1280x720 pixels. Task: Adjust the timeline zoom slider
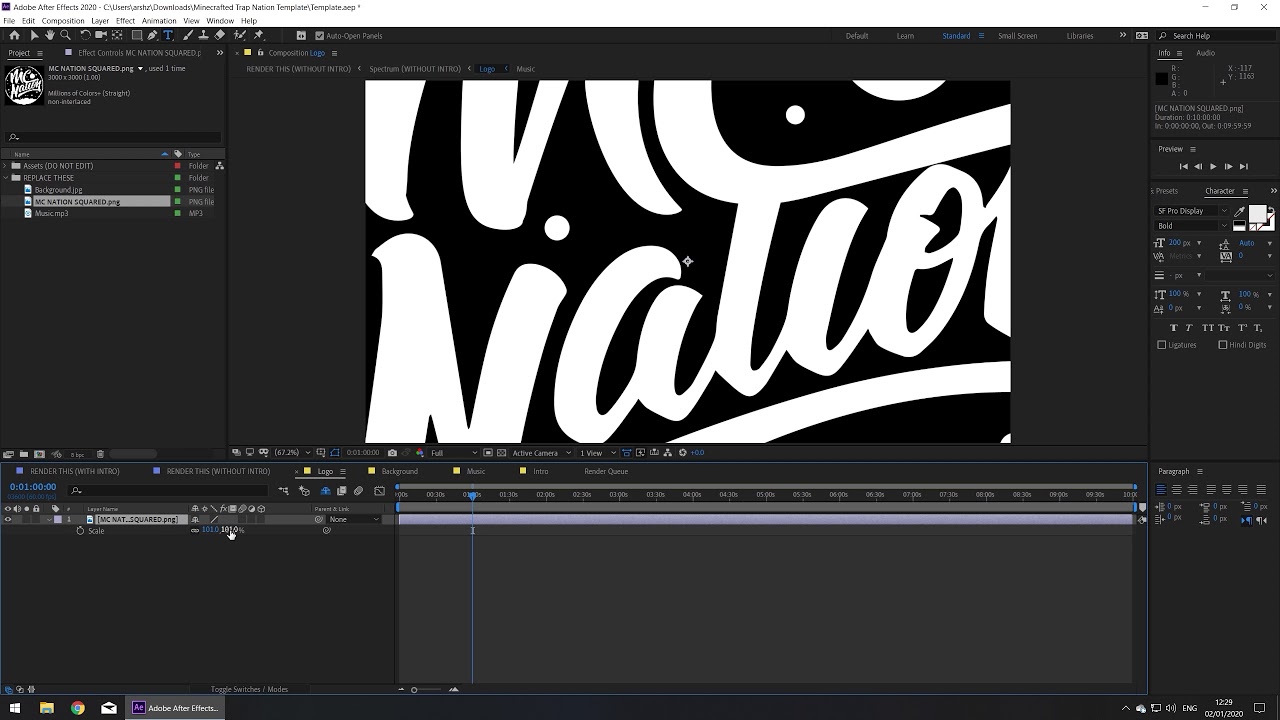414,689
